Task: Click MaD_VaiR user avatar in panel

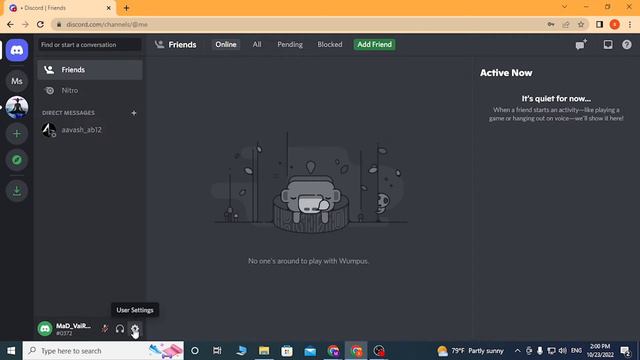Action: click(x=45, y=329)
